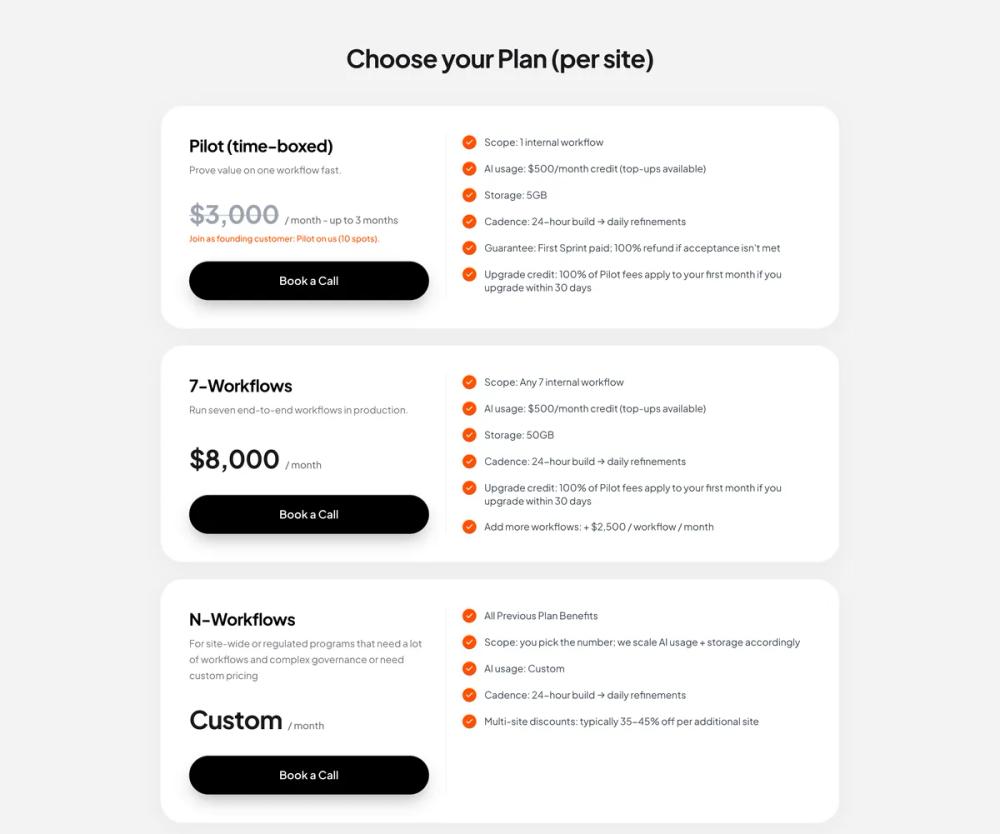The height and width of the screenshot is (834, 1000).
Task: Select the checkmark beside Add more workflows
Action: coord(469,527)
